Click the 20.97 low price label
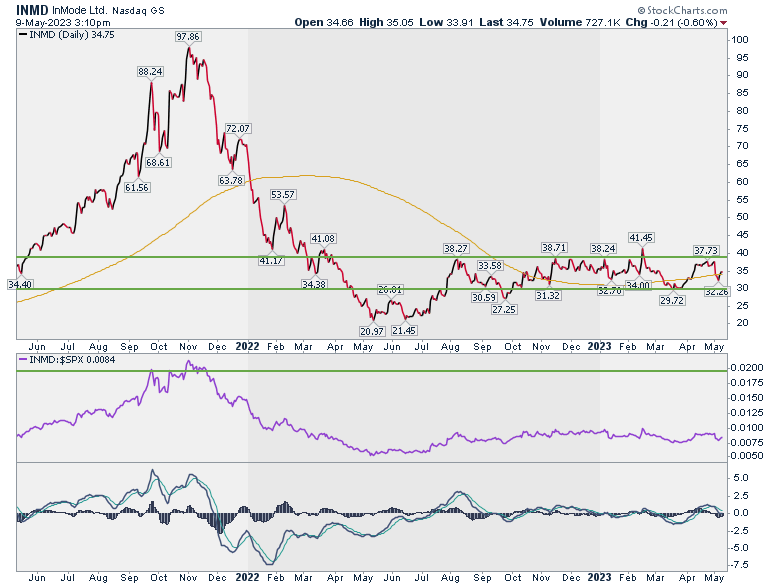Screen dimensions: 780x586 coord(372,331)
